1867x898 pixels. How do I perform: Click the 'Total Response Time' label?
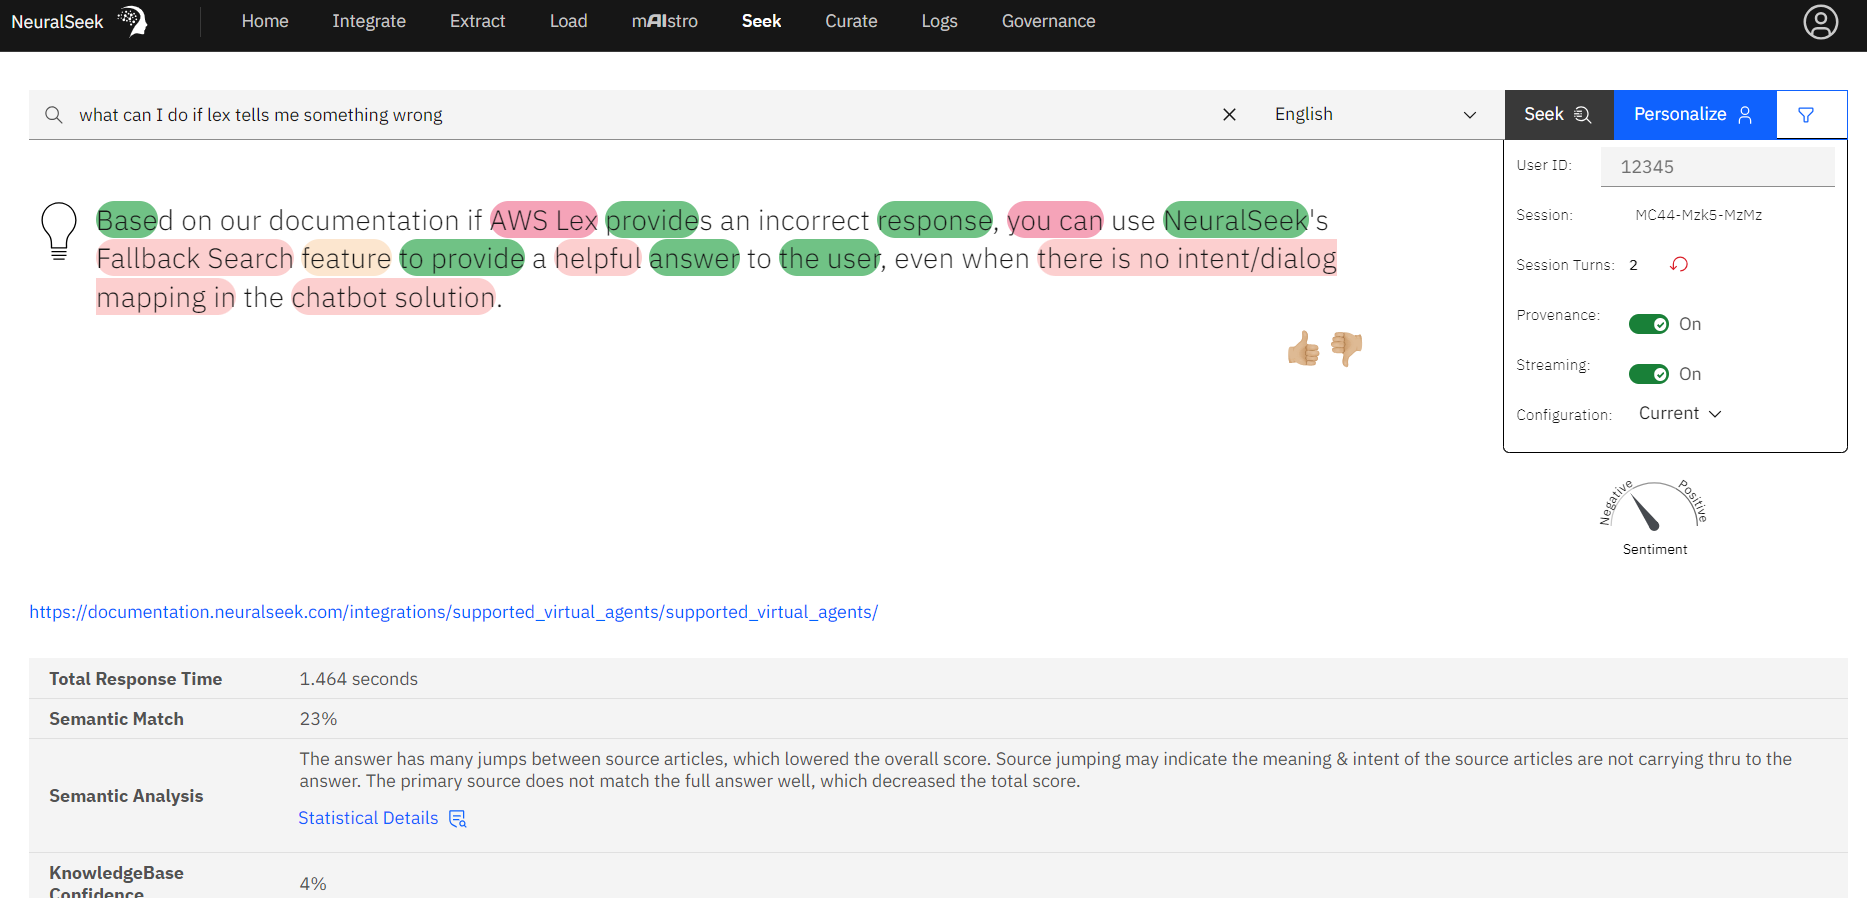tap(135, 679)
